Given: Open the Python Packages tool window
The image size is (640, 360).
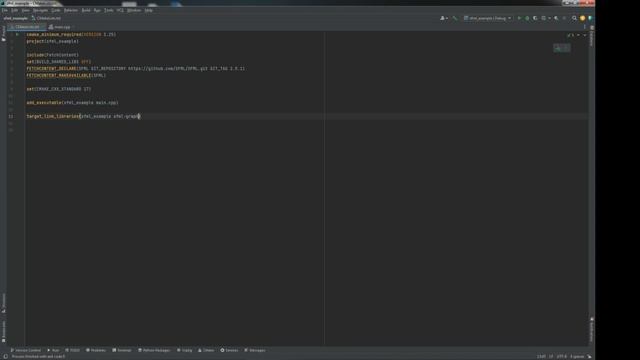Looking at the screenshot, I should pos(154,350).
